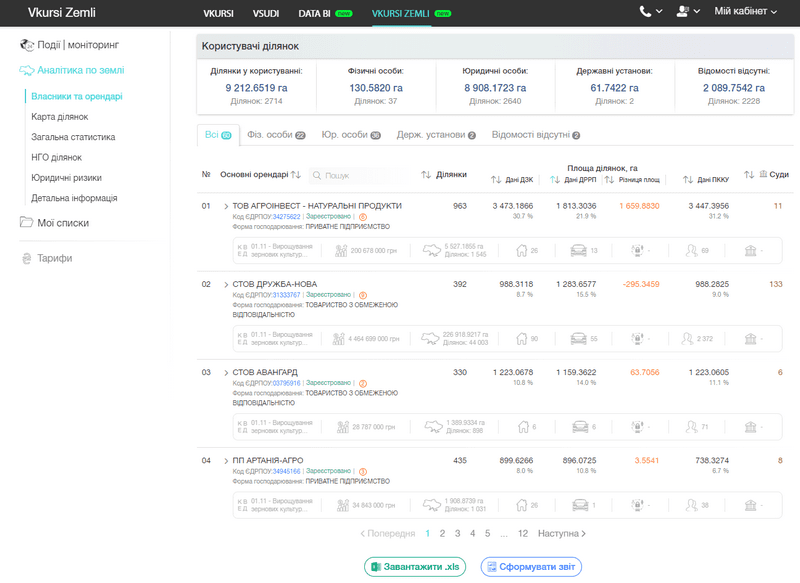Open Загальна статистика submenu item
This screenshot has height=583, width=800.
click(73, 137)
